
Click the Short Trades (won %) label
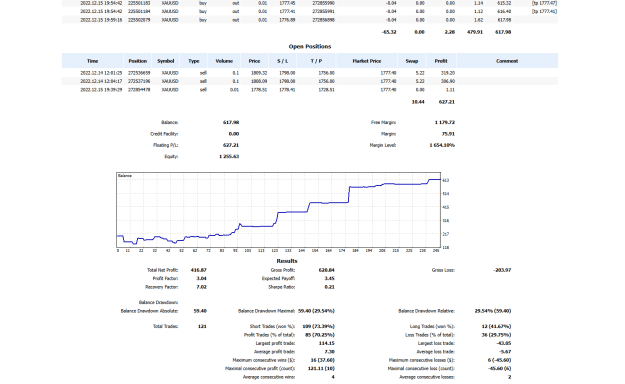tap(272, 326)
